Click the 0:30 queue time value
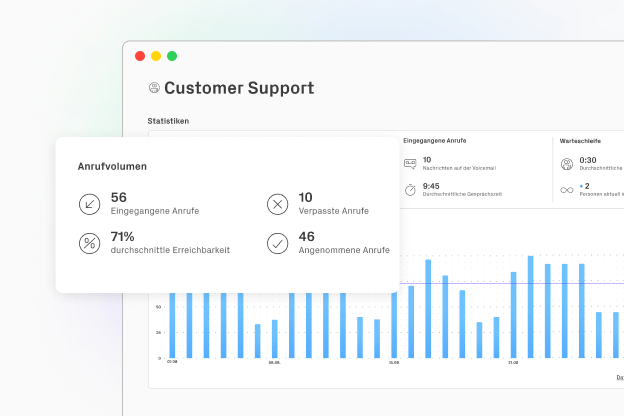The width and height of the screenshot is (624, 416). pyautogui.click(x=588, y=160)
